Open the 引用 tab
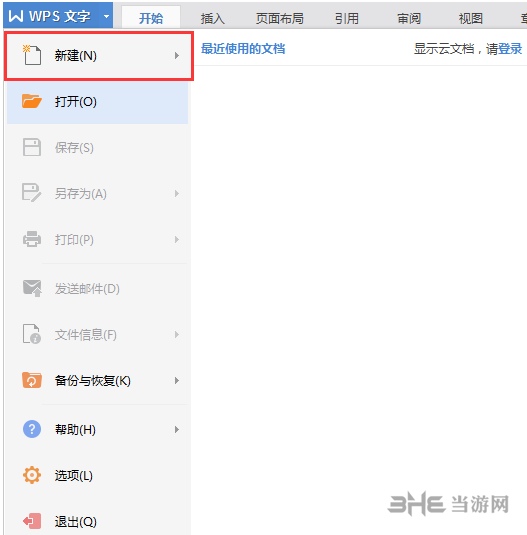527x535 pixels. [347, 18]
